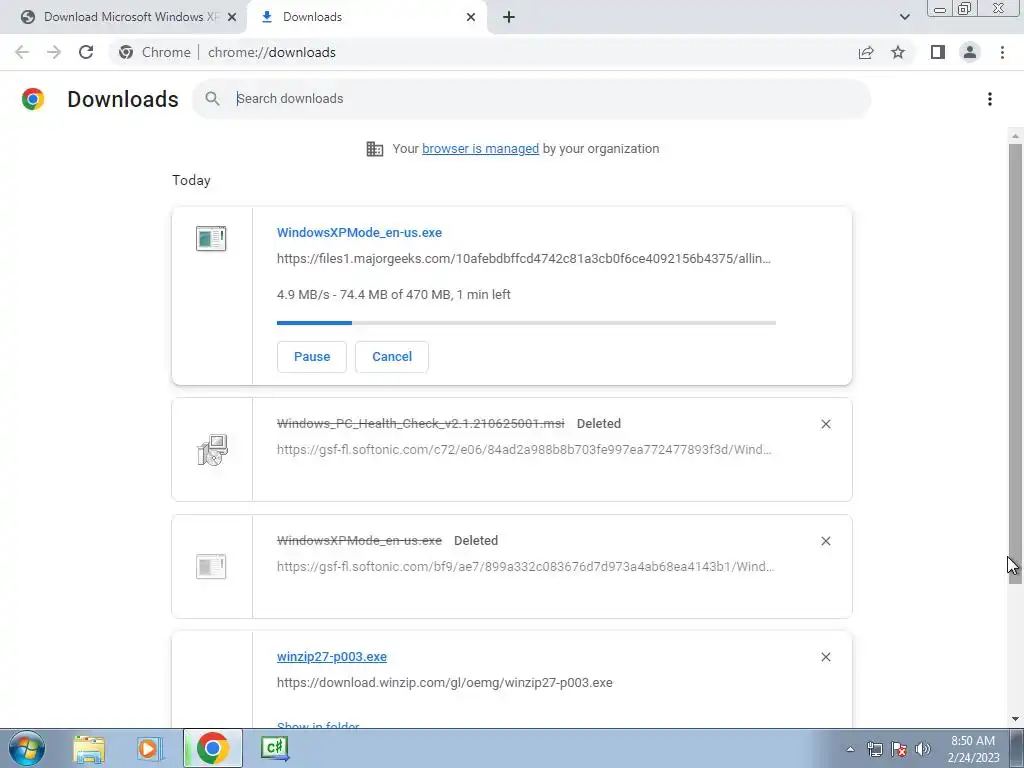Remove winzip27-p003.exe entry from list
1024x768 pixels.
[825, 657]
